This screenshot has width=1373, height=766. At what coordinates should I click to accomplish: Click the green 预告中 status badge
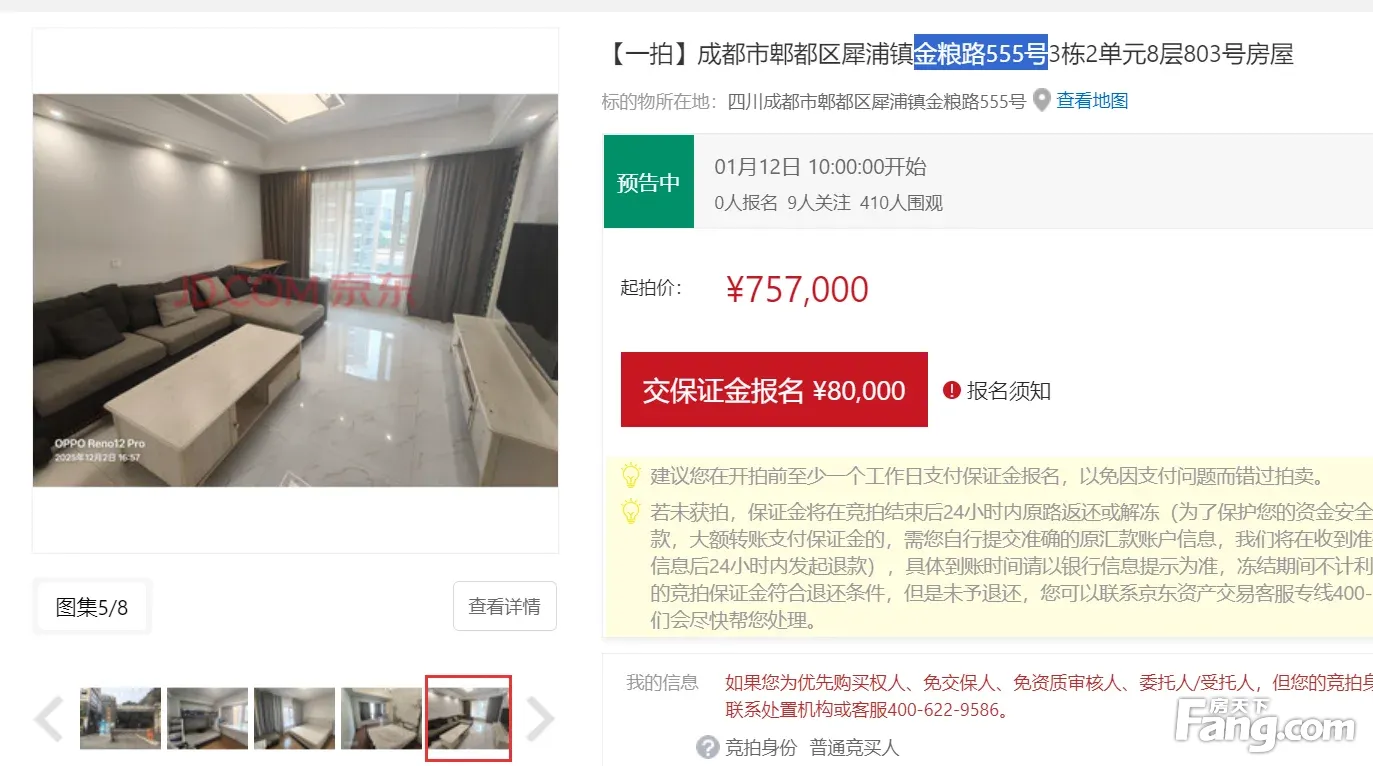coord(648,182)
